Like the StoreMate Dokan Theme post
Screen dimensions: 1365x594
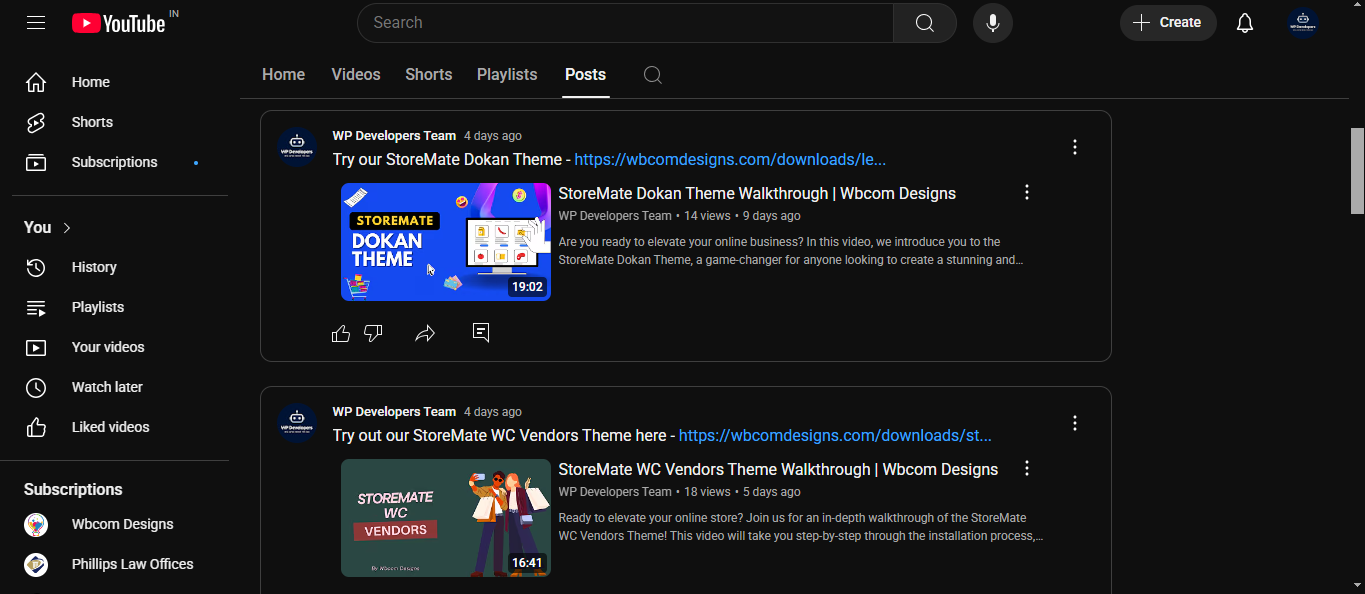341,333
